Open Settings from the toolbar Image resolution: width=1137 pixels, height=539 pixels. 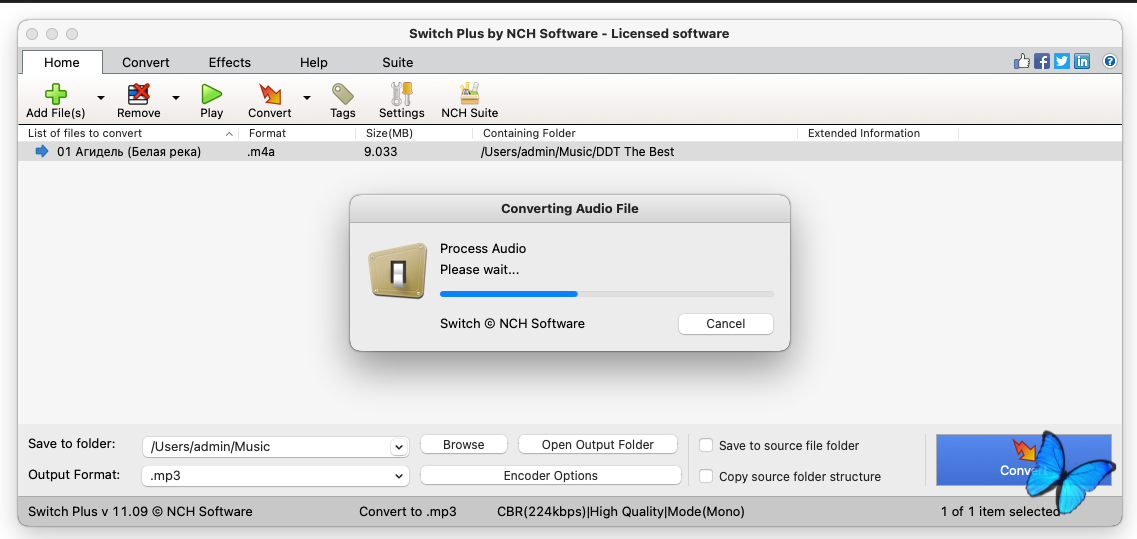pos(402,95)
